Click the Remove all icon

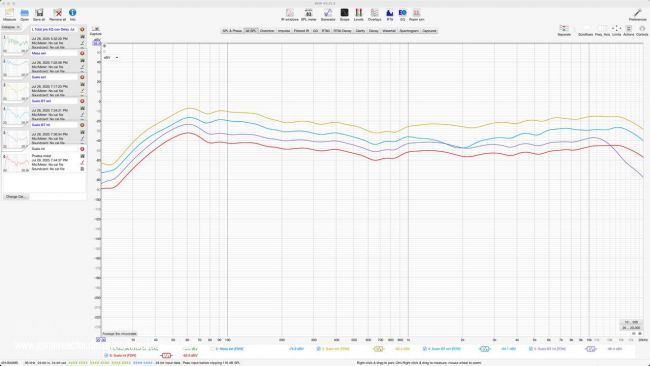(x=58, y=15)
